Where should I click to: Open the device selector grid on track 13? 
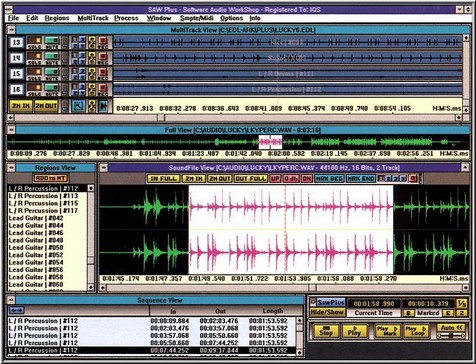coord(79,42)
